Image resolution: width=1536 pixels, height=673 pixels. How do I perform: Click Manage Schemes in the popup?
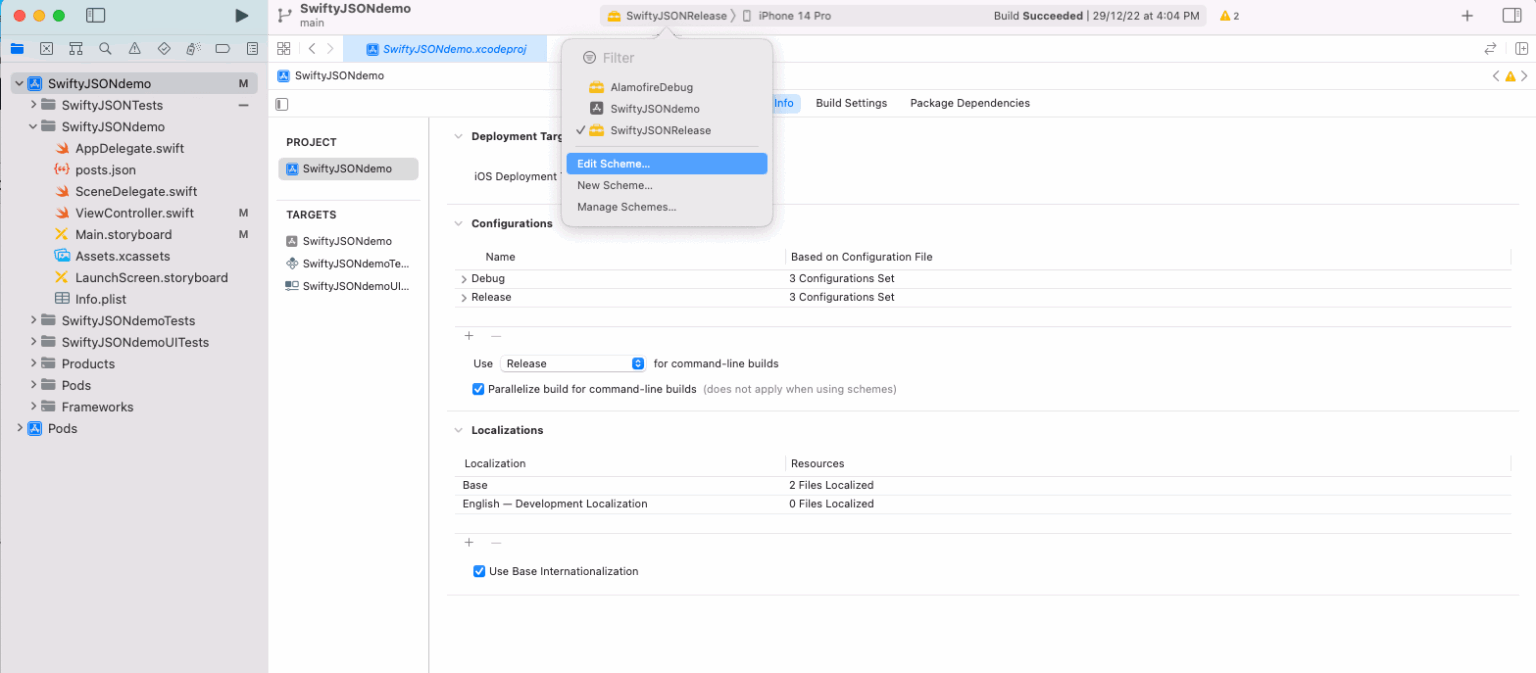(627, 207)
